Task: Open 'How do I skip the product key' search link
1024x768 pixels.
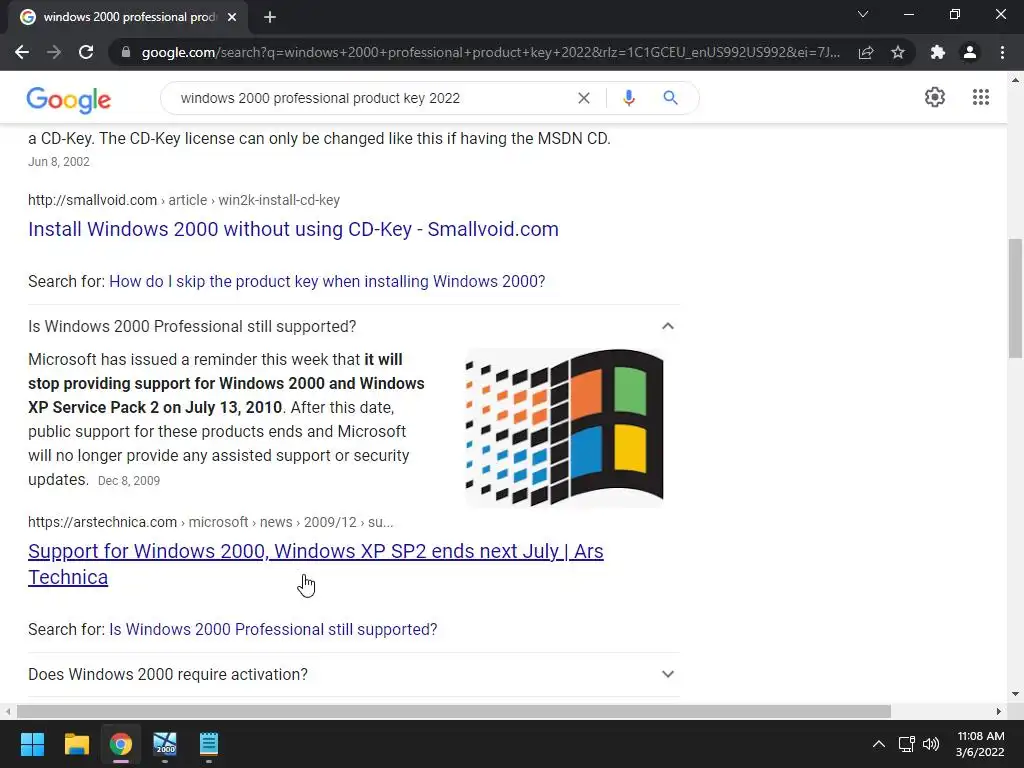Action: (x=327, y=281)
